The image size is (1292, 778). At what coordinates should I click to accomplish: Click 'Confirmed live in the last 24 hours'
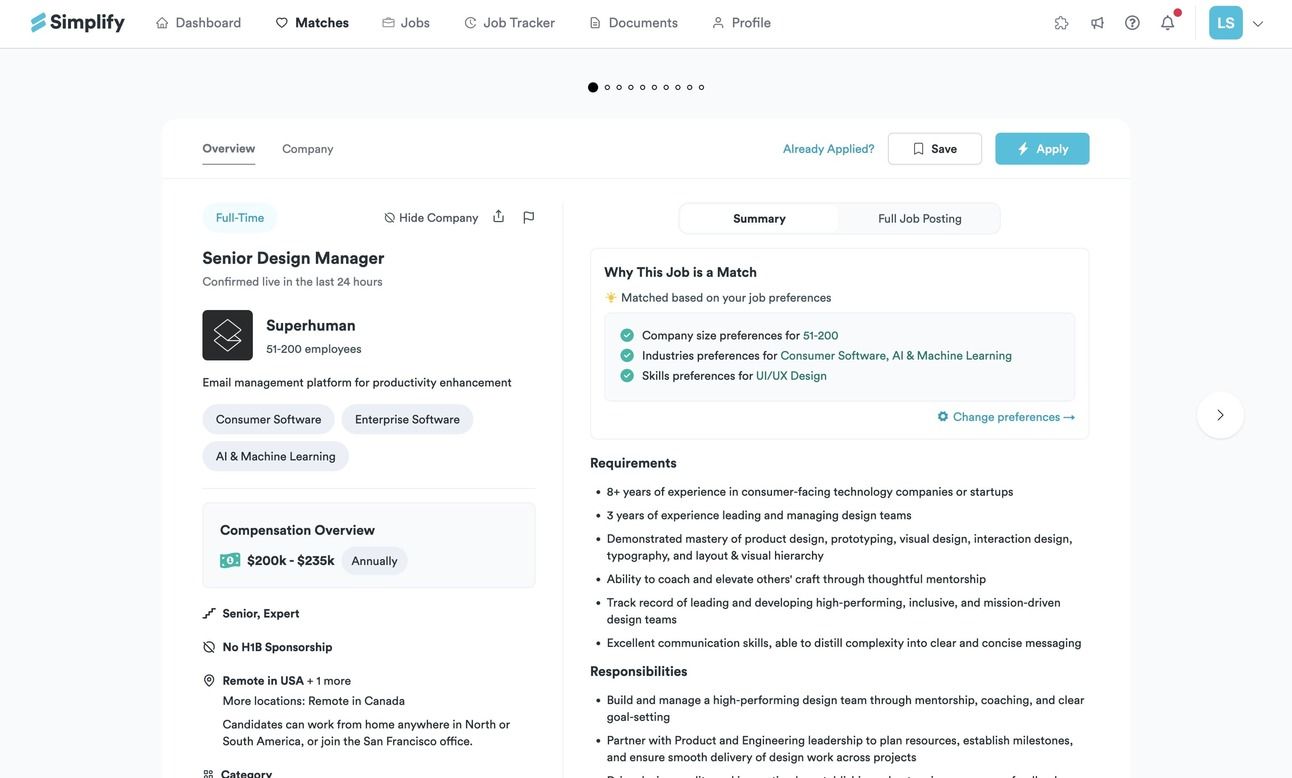click(292, 282)
